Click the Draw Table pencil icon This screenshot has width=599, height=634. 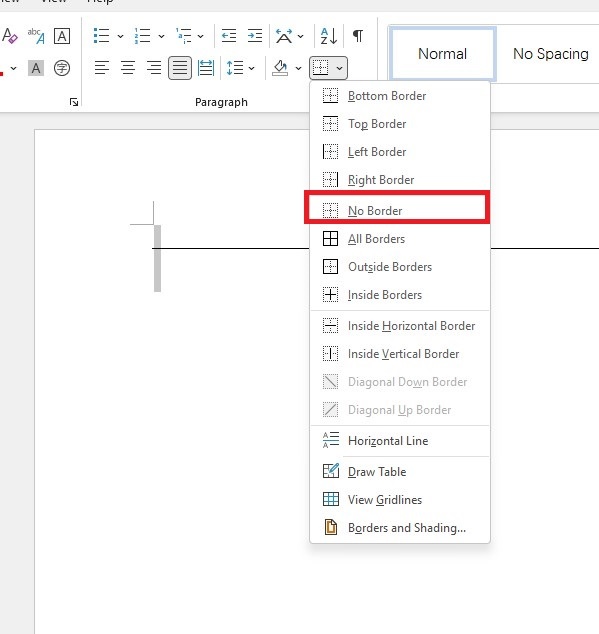pyautogui.click(x=331, y=471)
